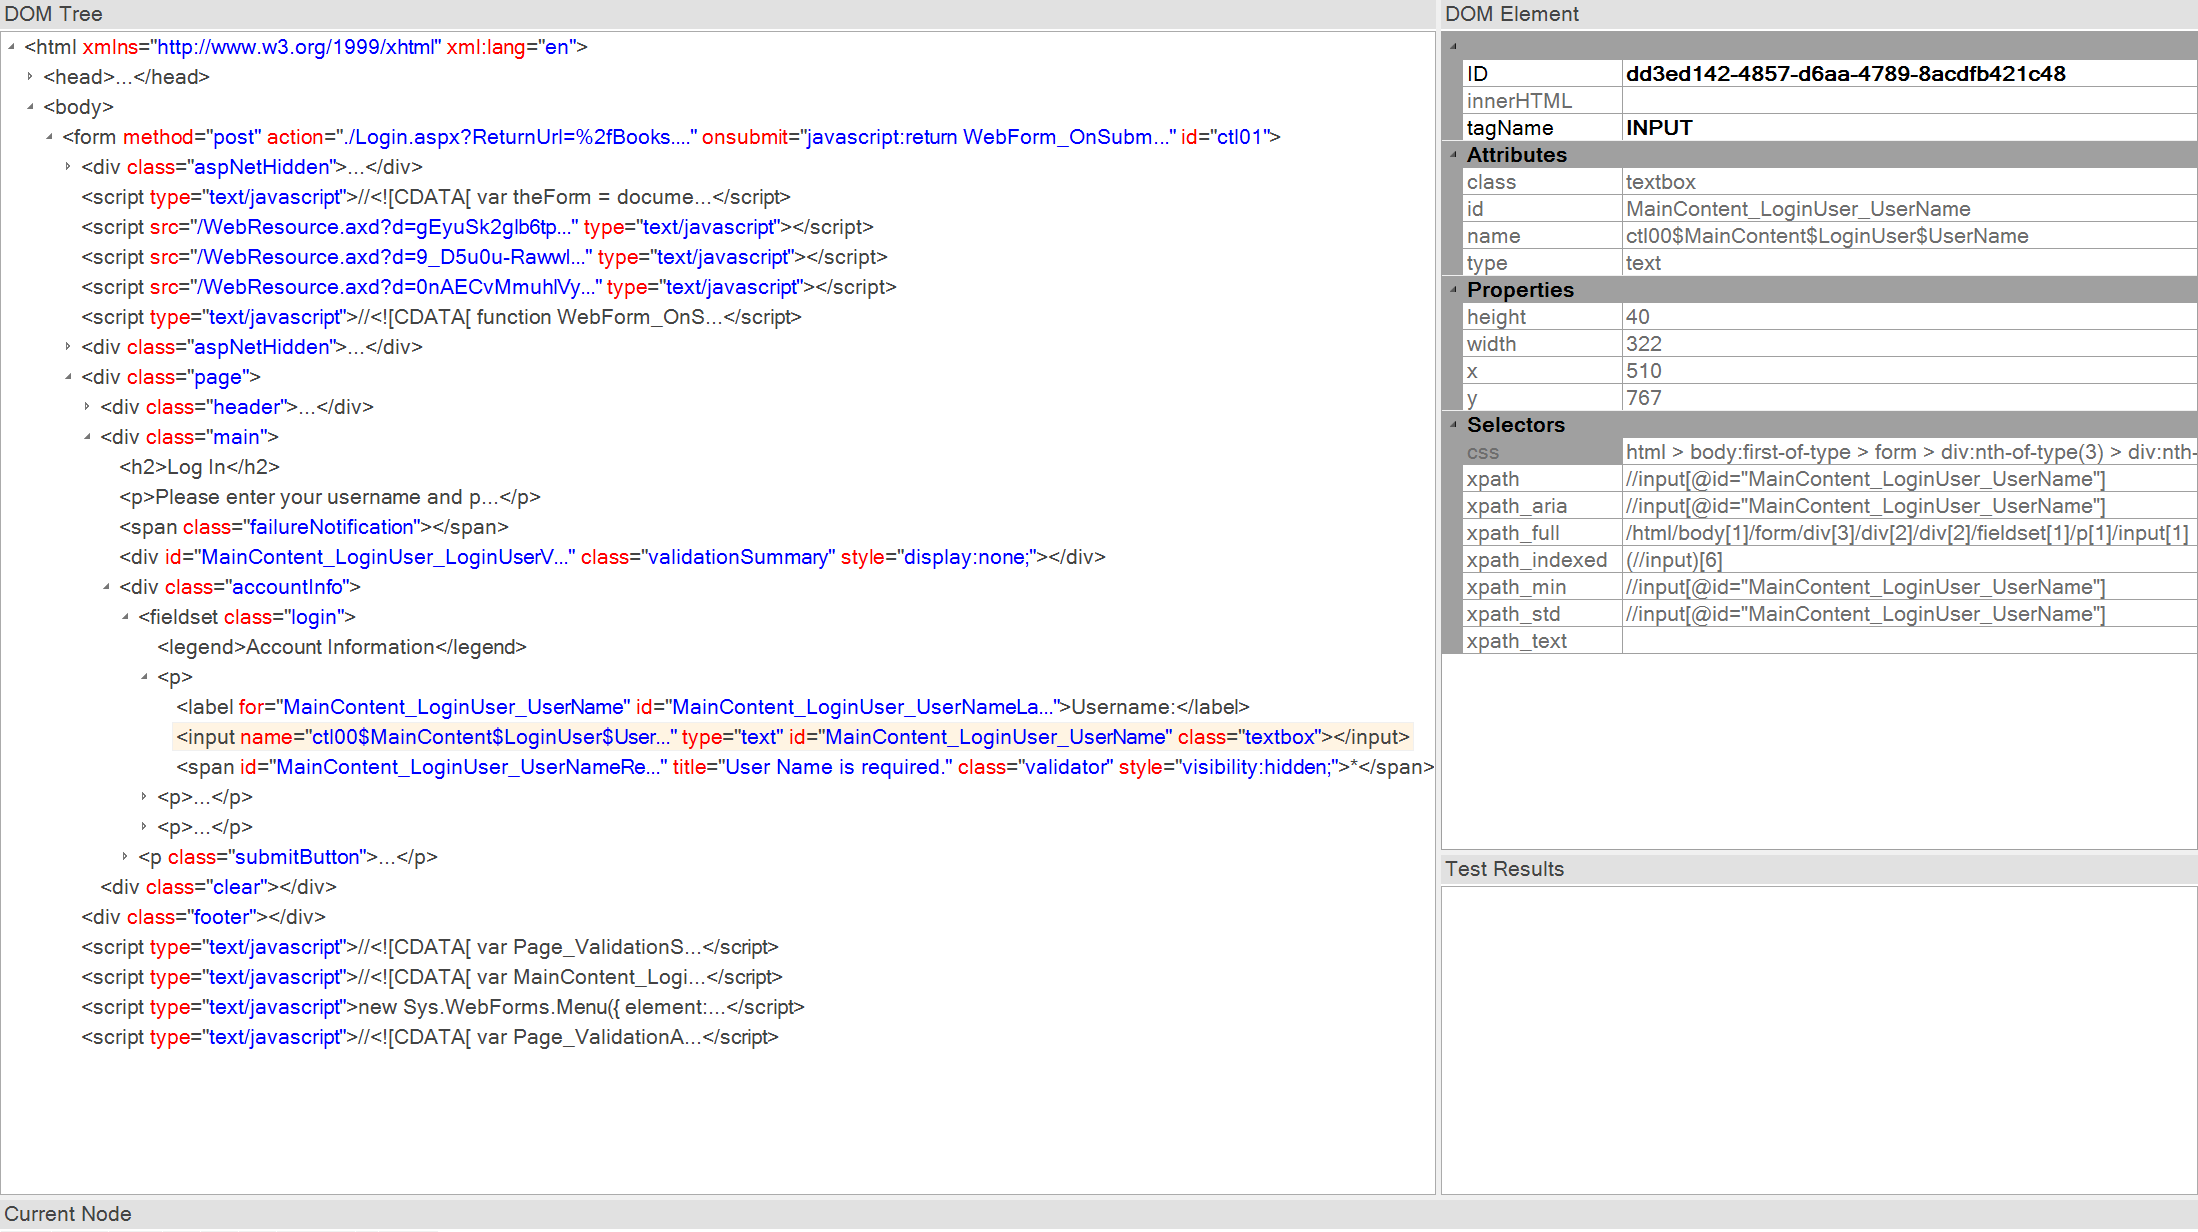Select the highlighted input UserName element

(x=792, y=737)
